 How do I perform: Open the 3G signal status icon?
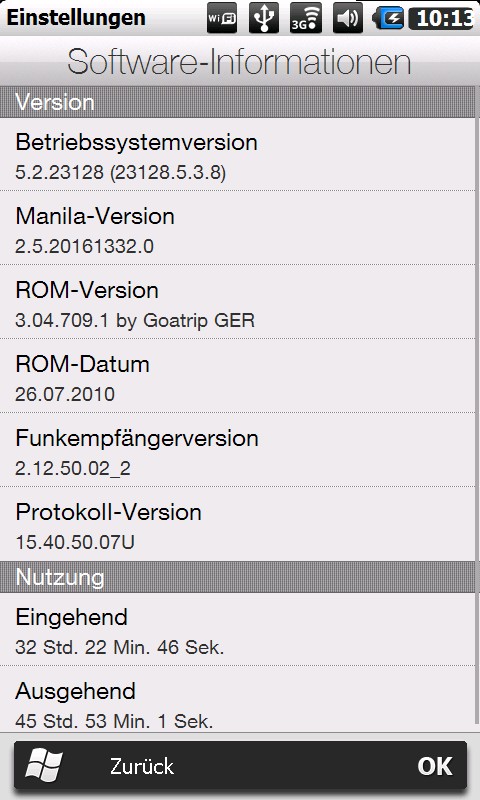click(306, 18)
